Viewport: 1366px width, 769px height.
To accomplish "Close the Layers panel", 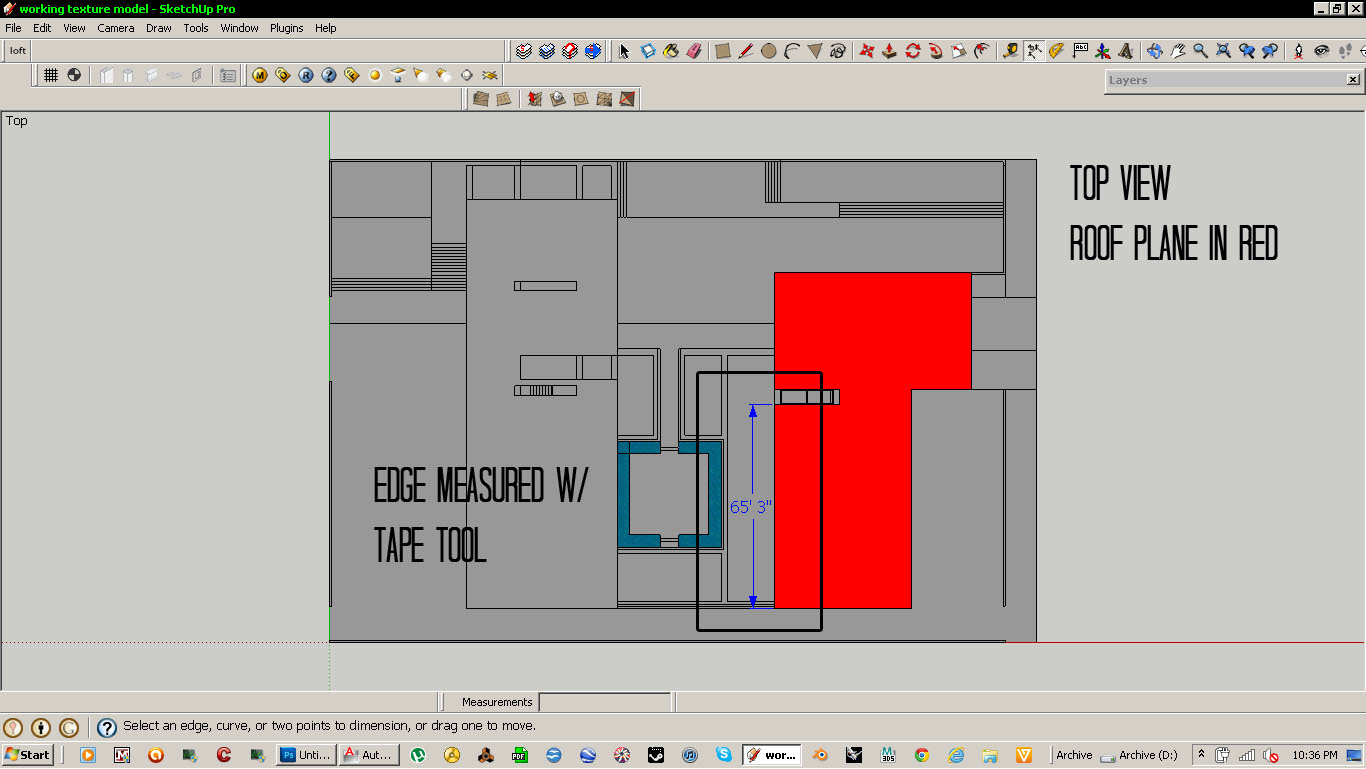I will pyautogui.click(x=1353, y=80).
